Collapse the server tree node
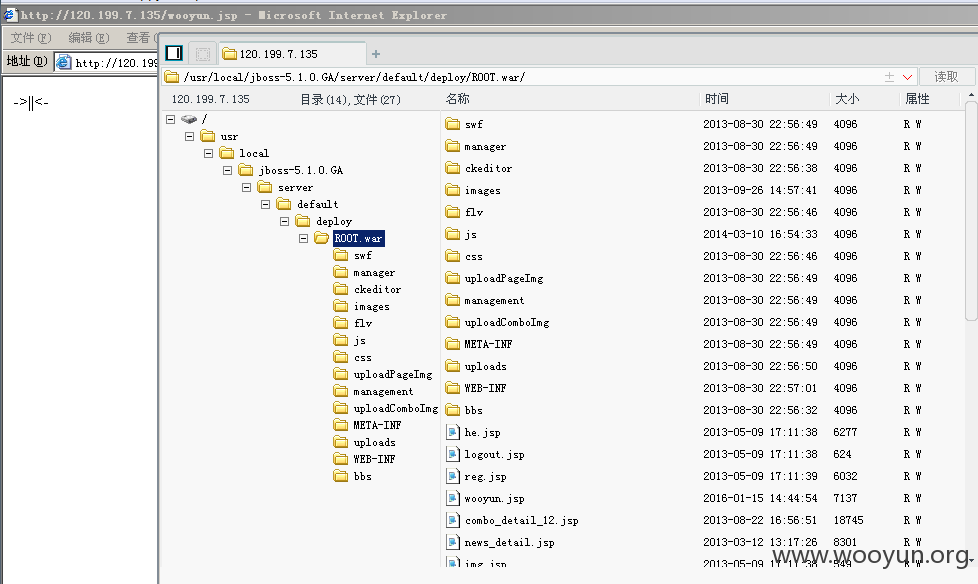 point(246,187)
